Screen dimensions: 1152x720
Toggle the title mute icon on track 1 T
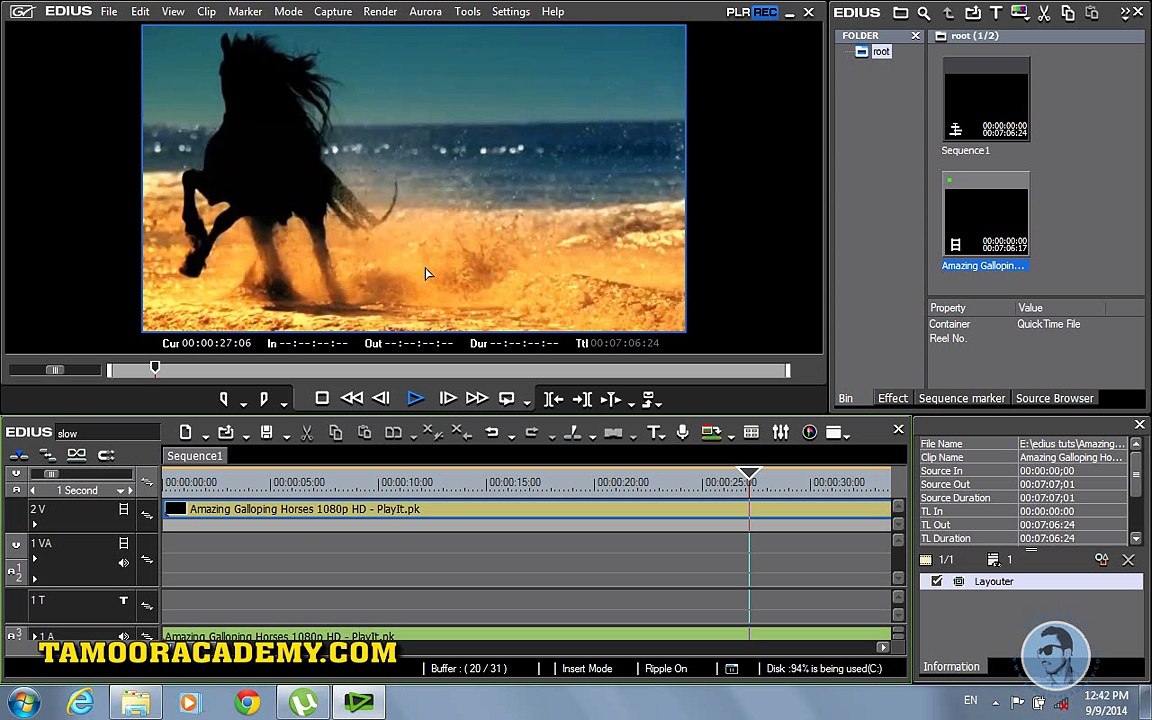click(123, 600)
